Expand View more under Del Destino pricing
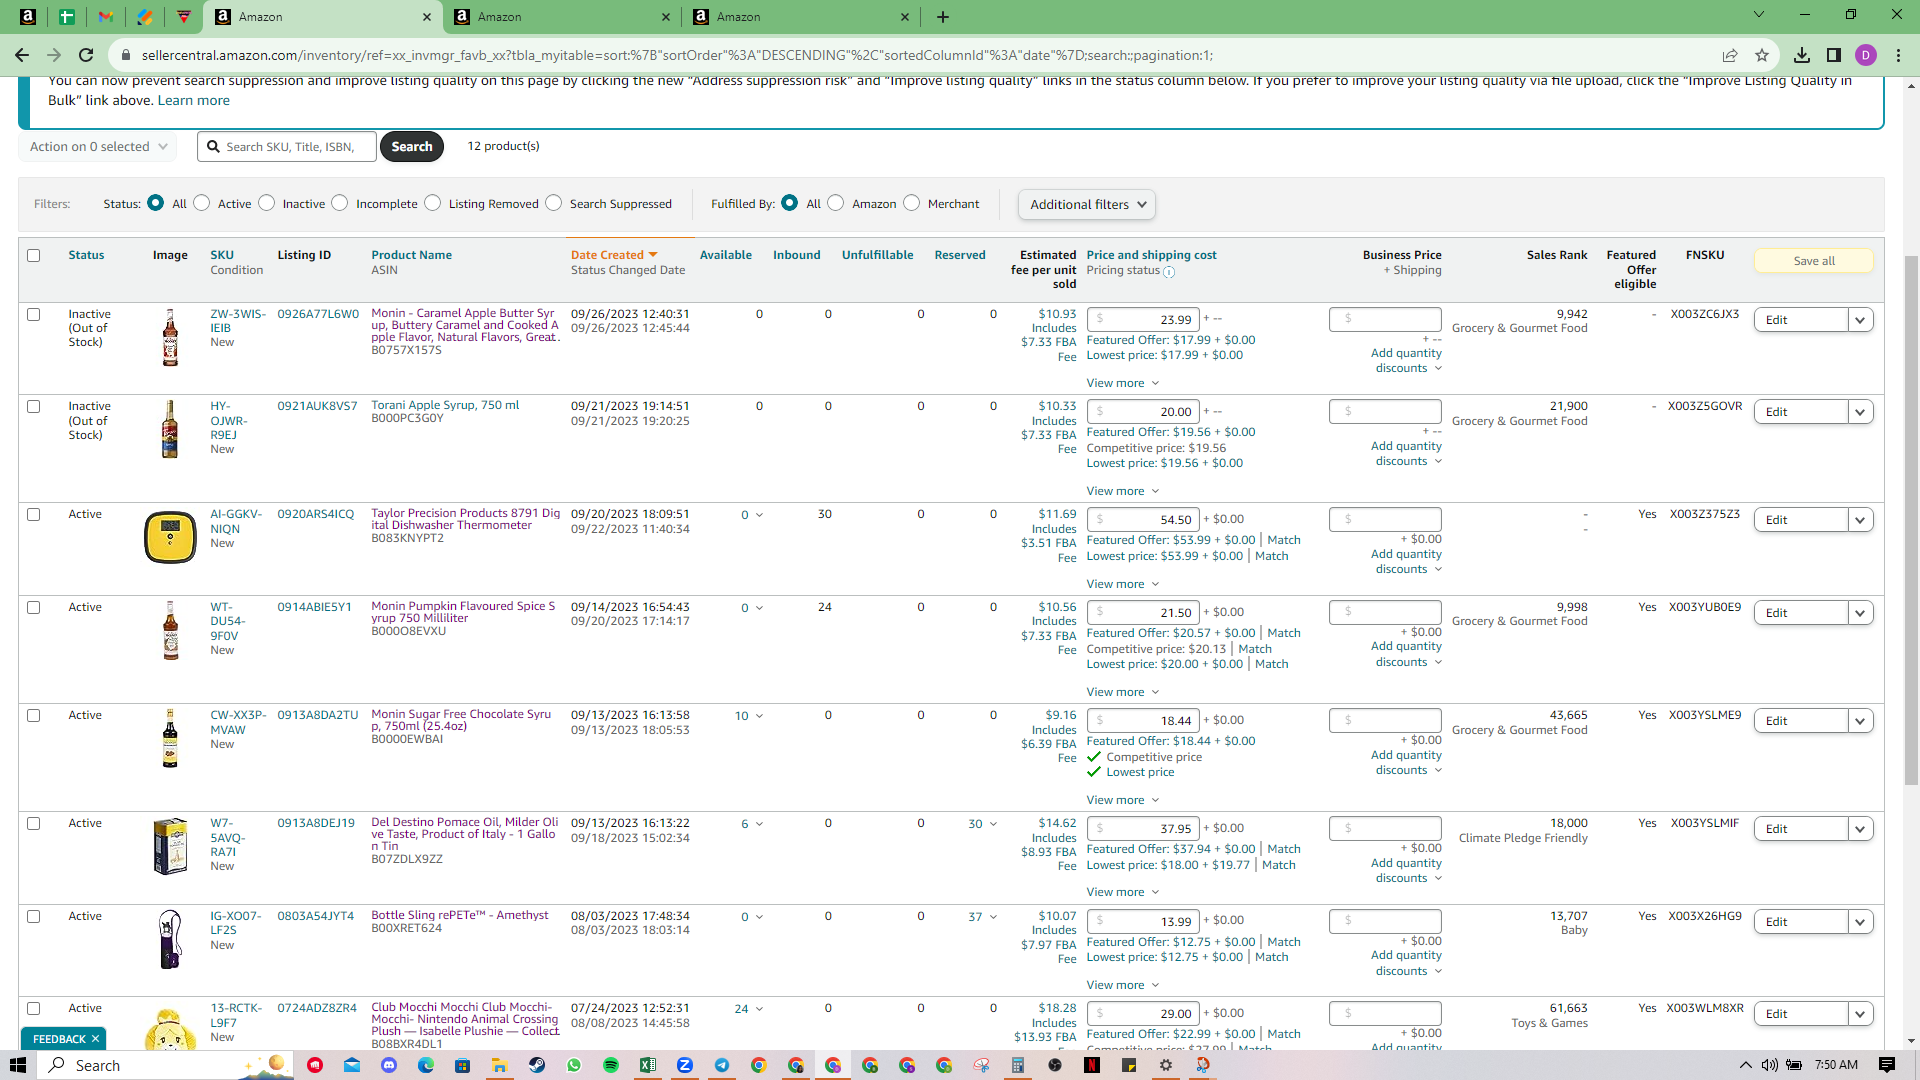 (x=1122, y=892)
